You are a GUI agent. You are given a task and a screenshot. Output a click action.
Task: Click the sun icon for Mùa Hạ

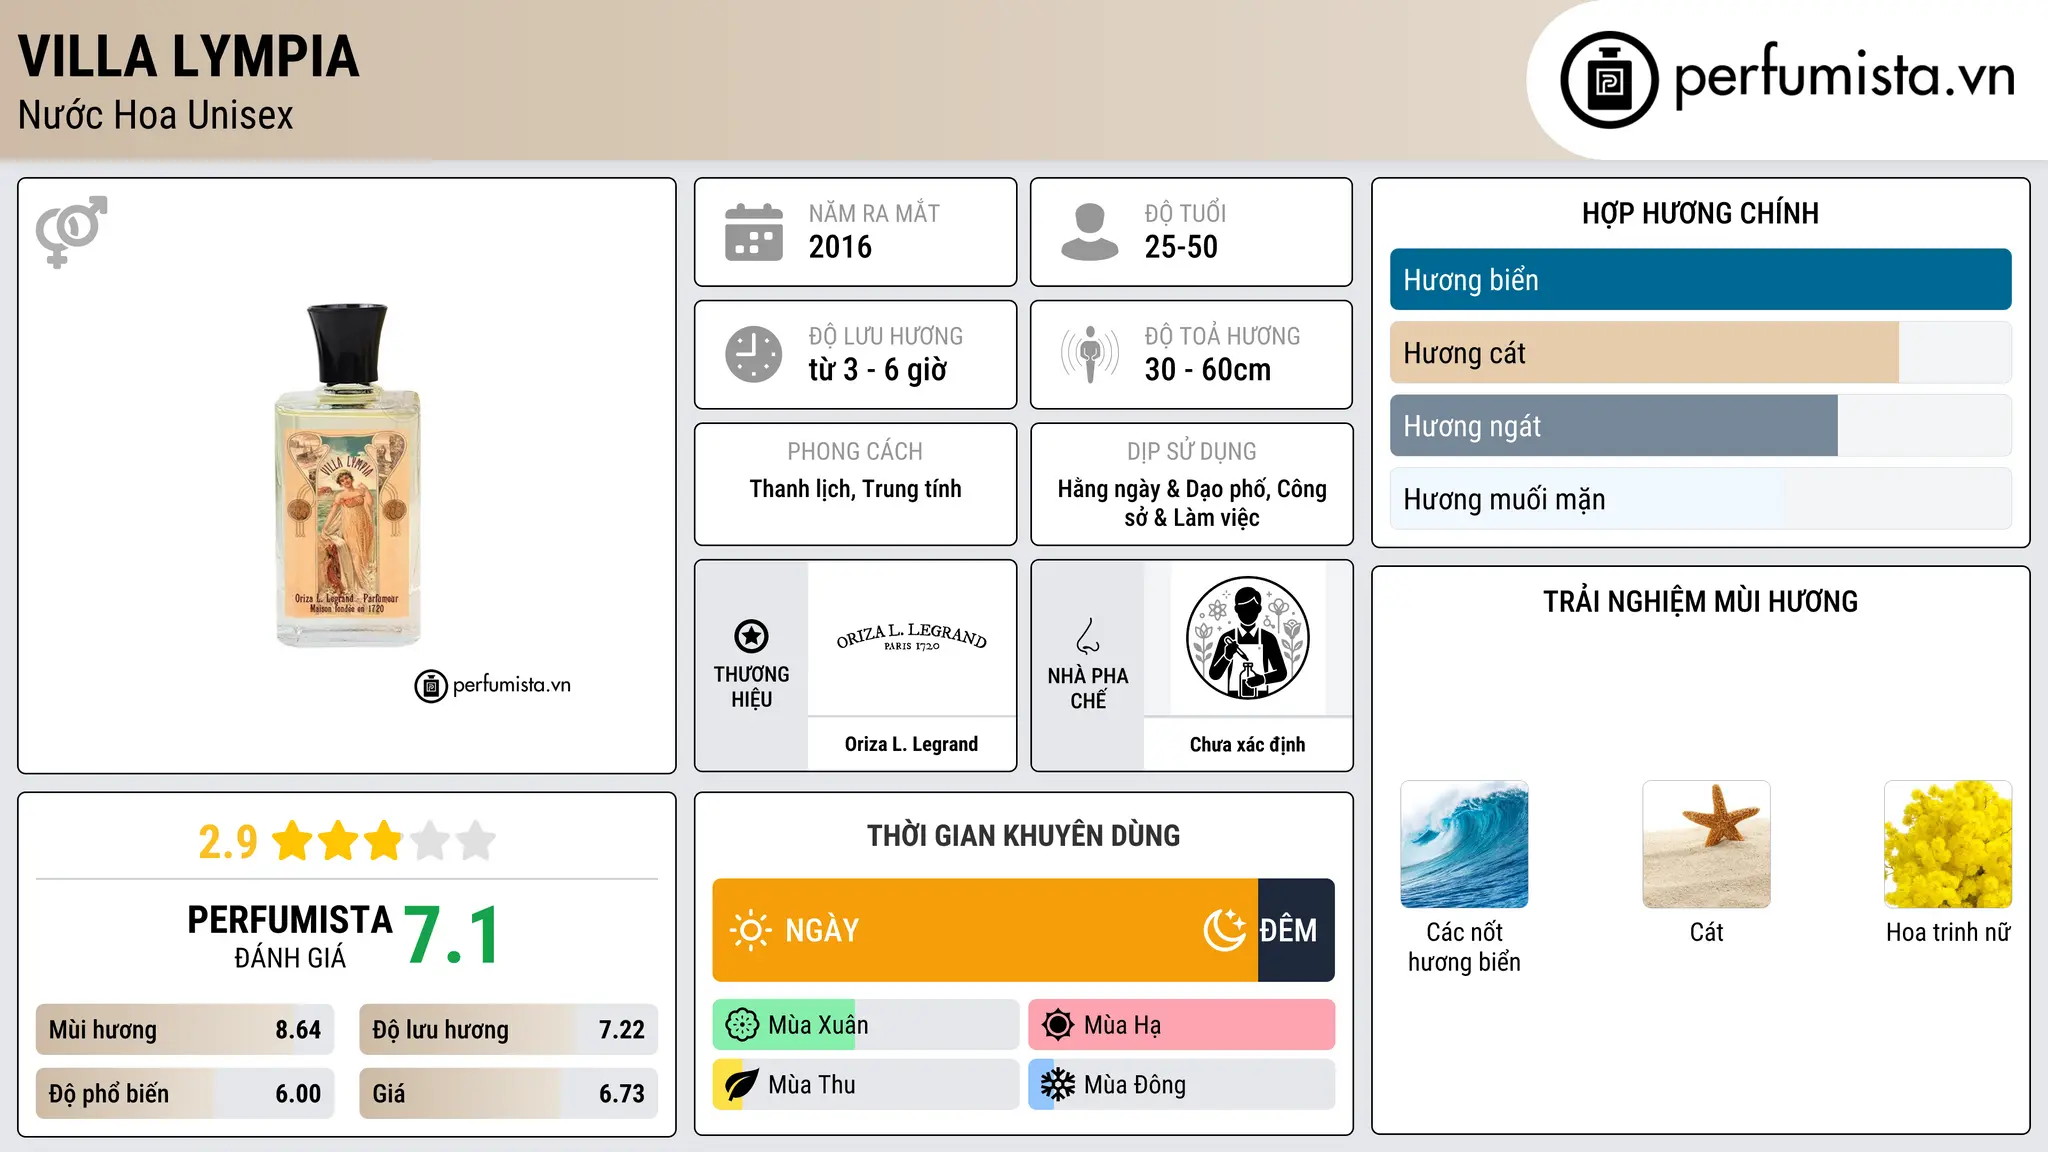point(1058,1025)
